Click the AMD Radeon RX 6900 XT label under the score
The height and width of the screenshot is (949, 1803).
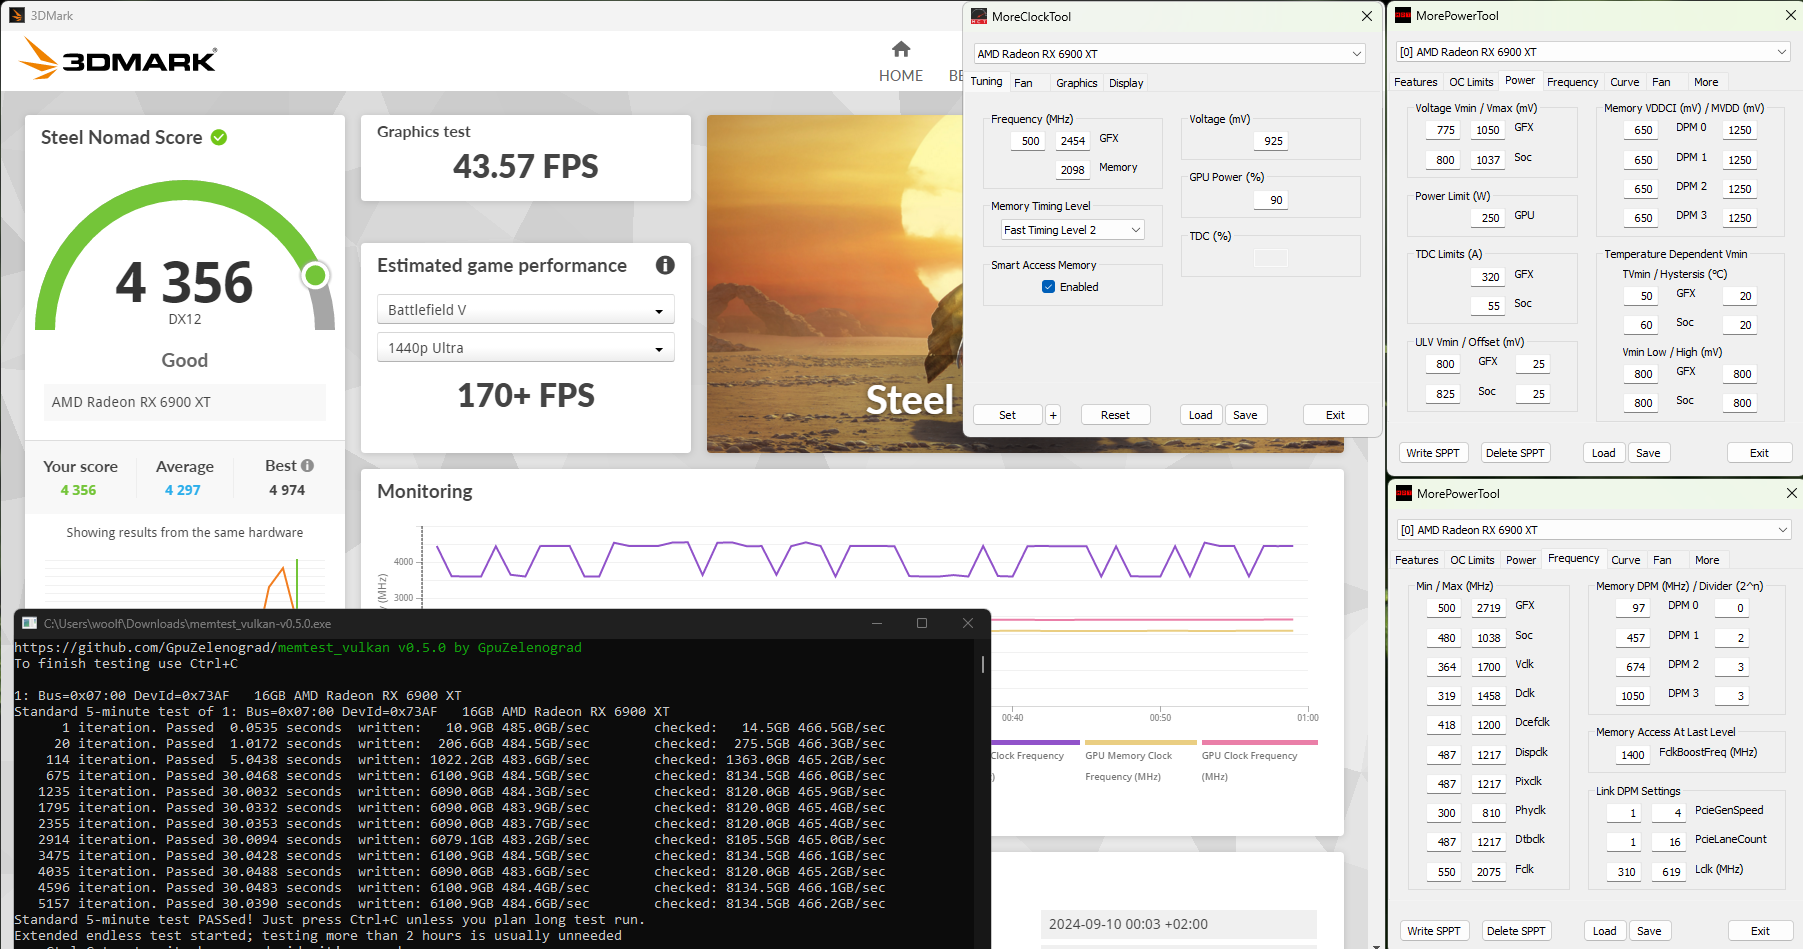[131, 402]
